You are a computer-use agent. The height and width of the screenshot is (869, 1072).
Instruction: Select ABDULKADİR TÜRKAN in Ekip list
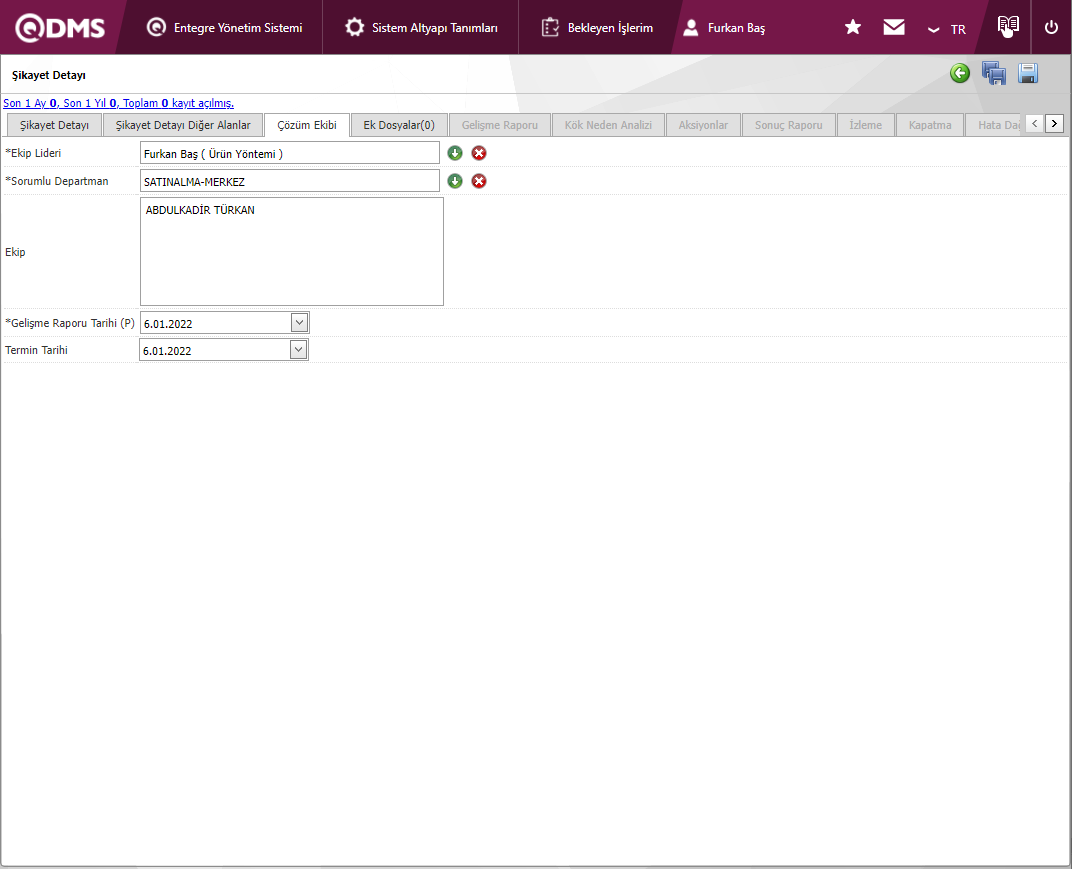coord(200,210)
